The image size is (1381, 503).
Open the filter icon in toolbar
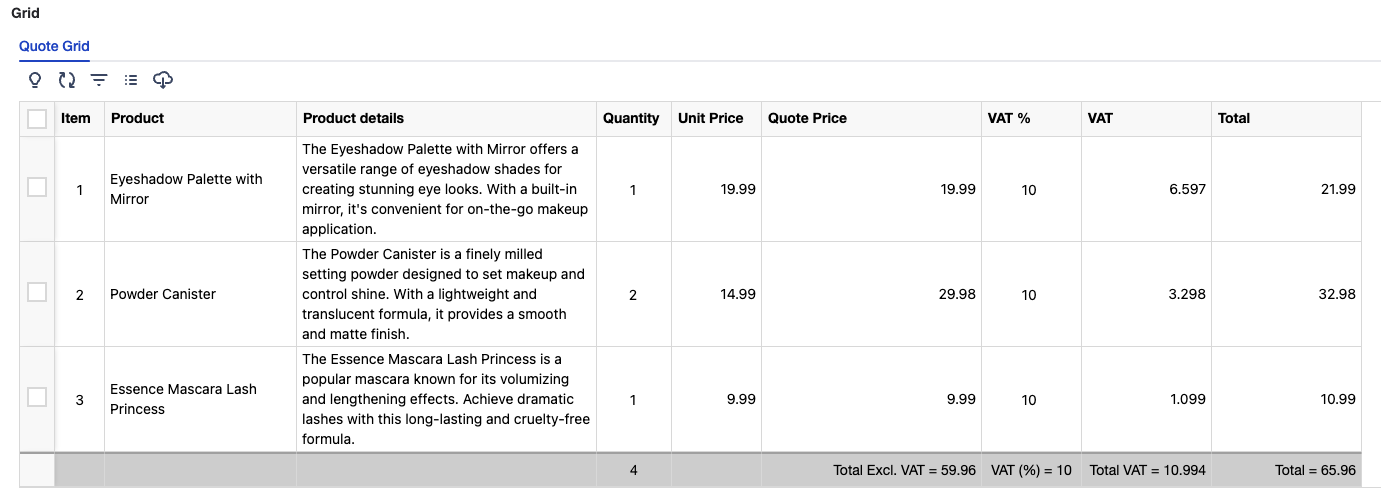pos(99,79)
